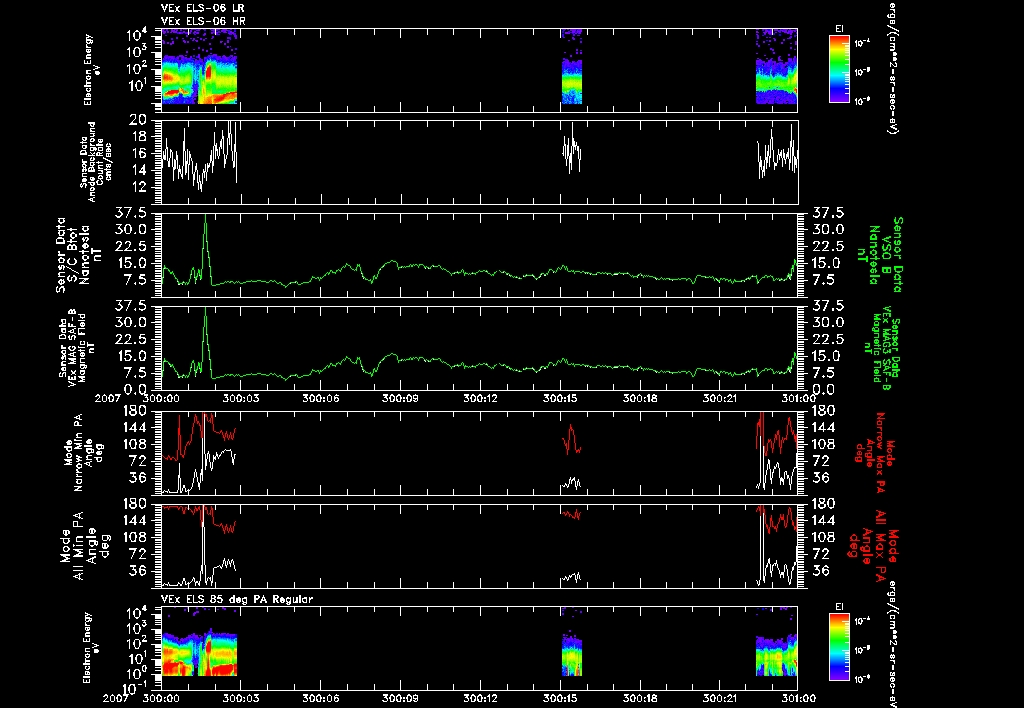Click the last data block of ELS-06 spectrogram before 301:00
This screenshot has height=708, width=1024.
point(776,67)
